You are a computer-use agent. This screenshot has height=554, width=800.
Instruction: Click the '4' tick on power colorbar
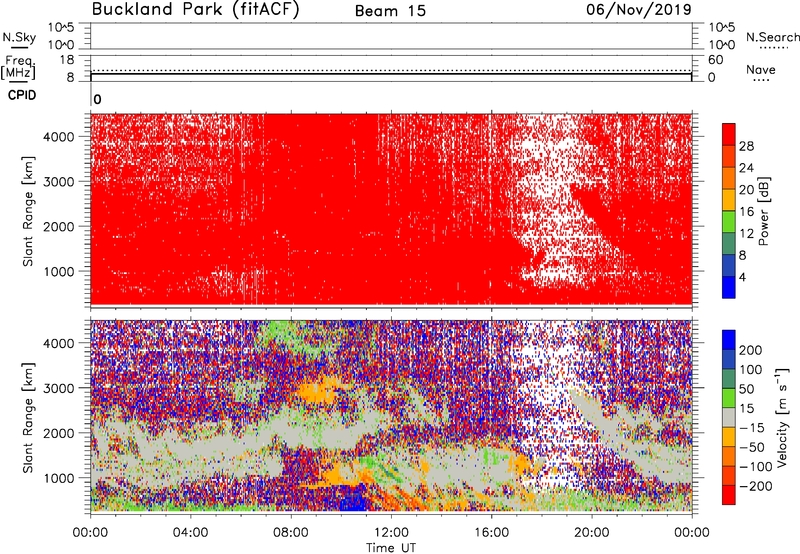[x=742, y=277]
